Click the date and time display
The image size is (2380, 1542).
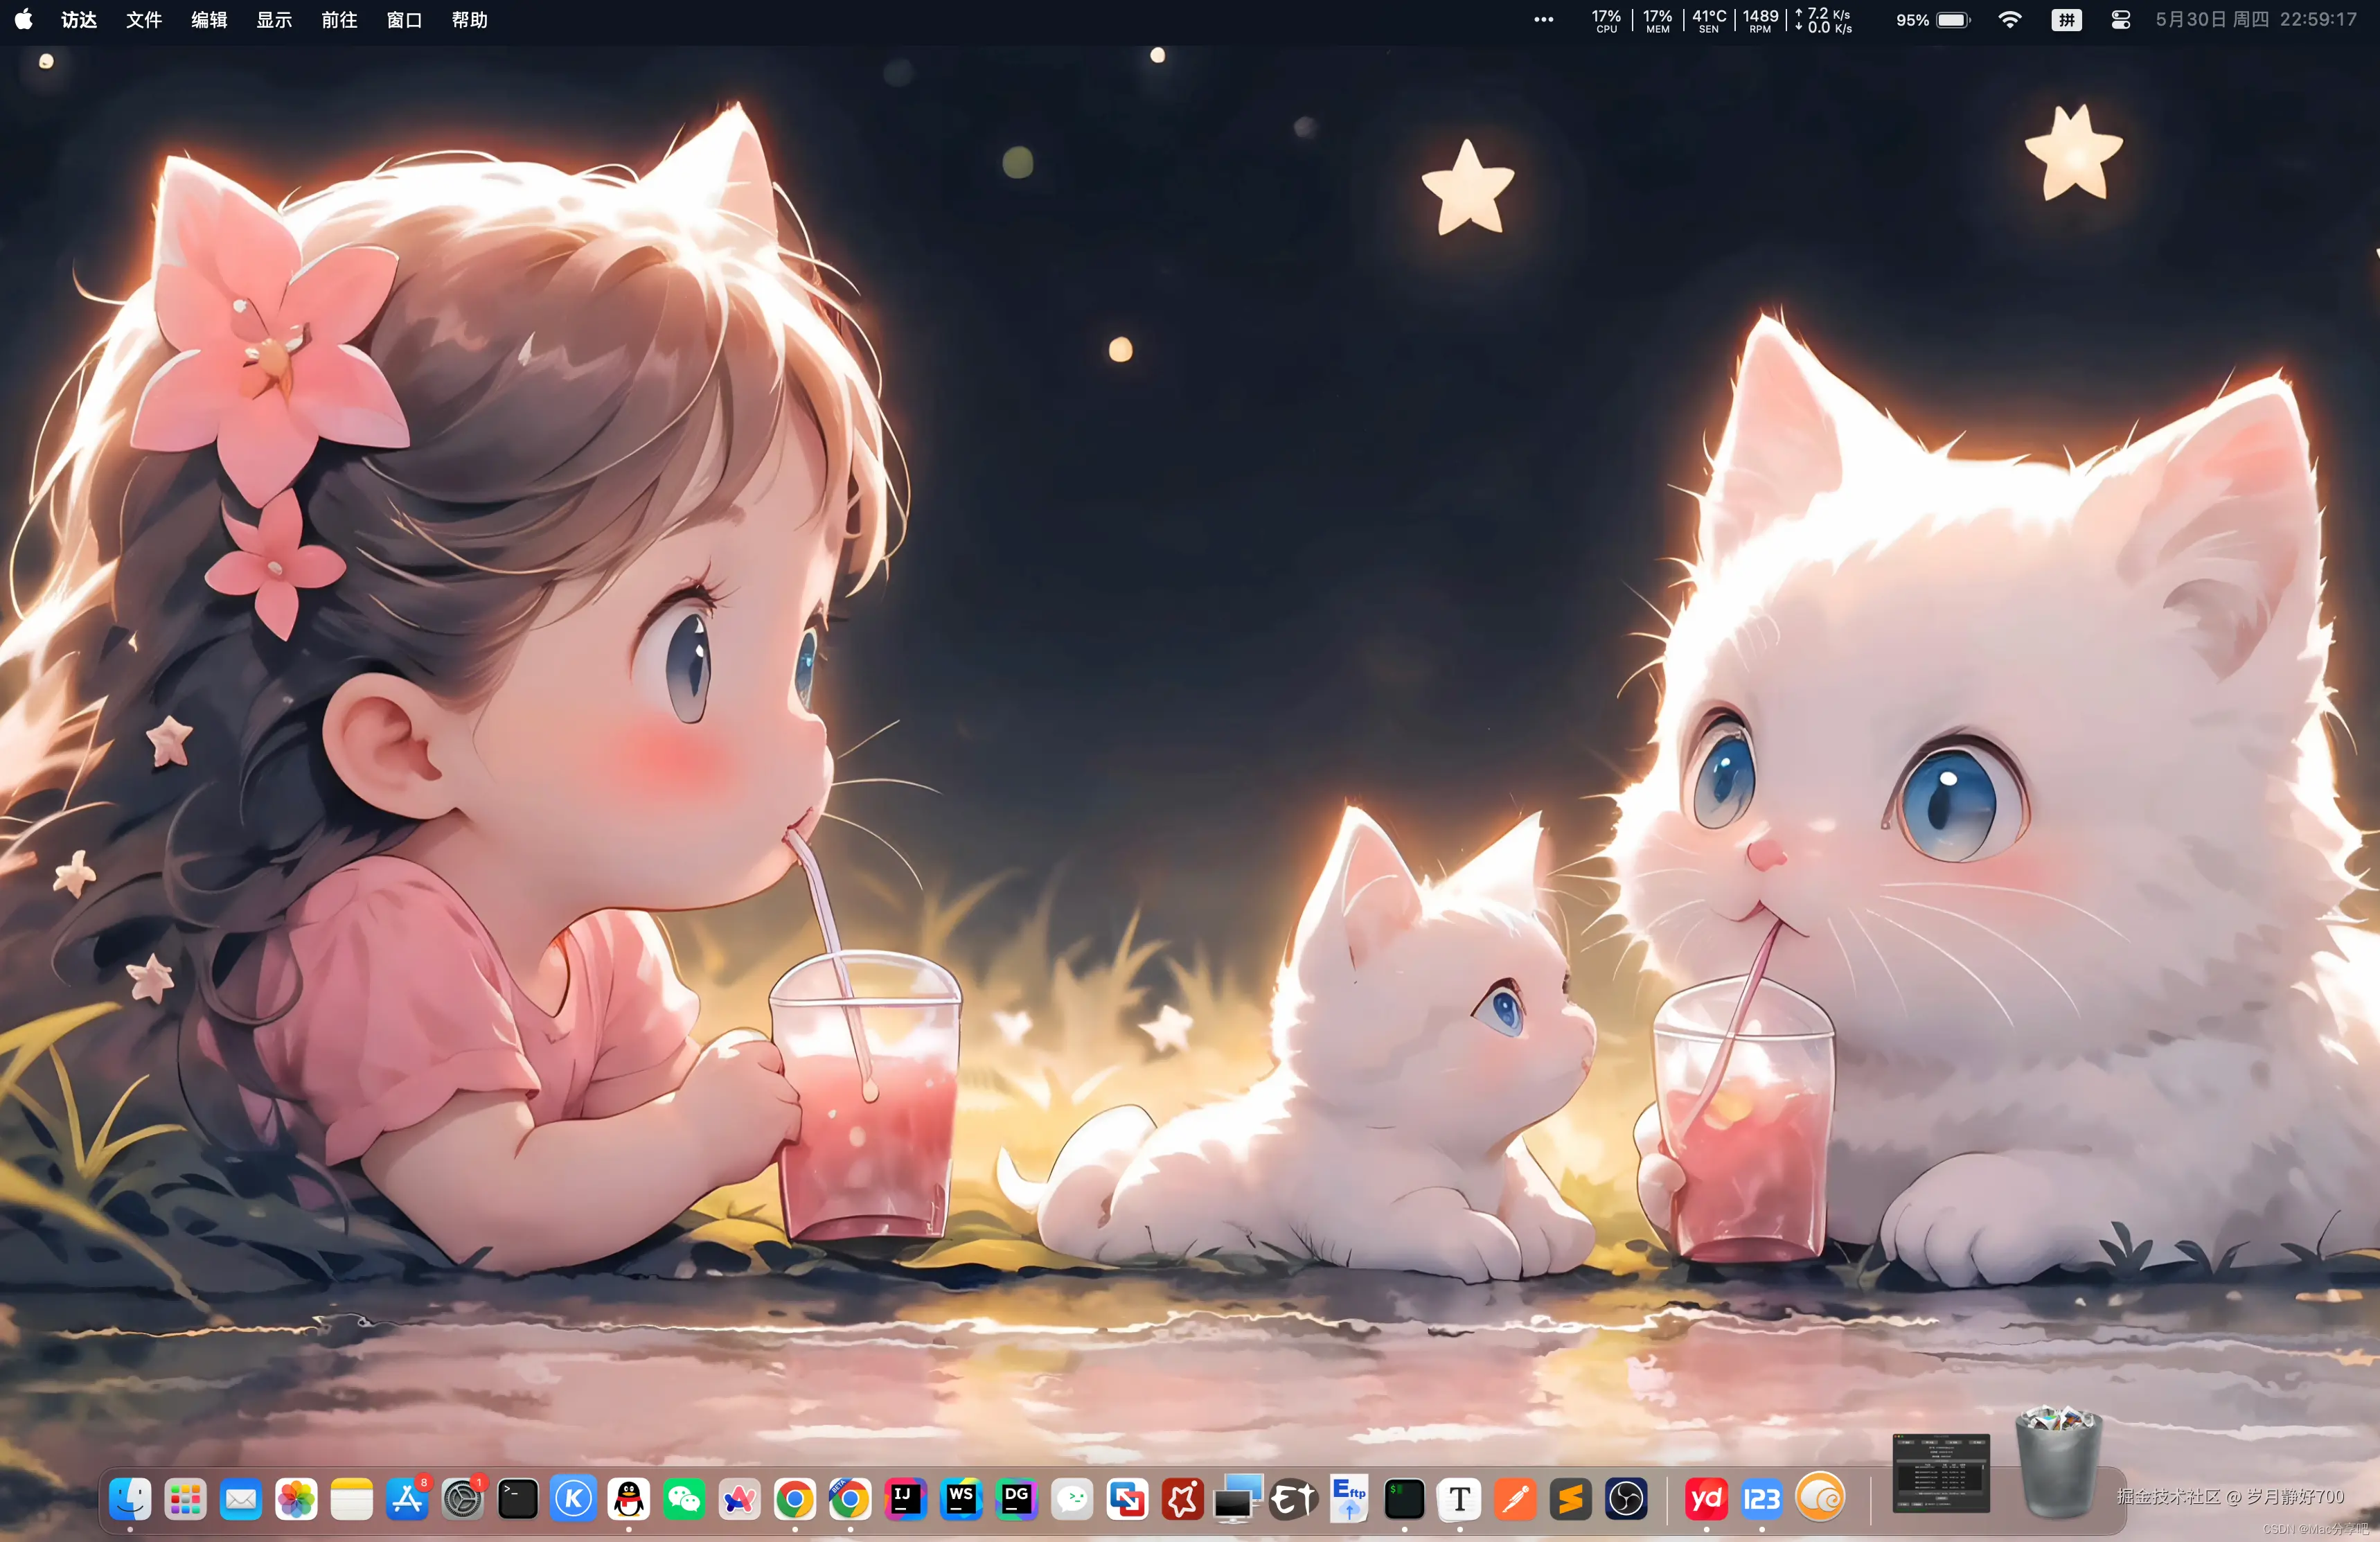(2255, 20)
